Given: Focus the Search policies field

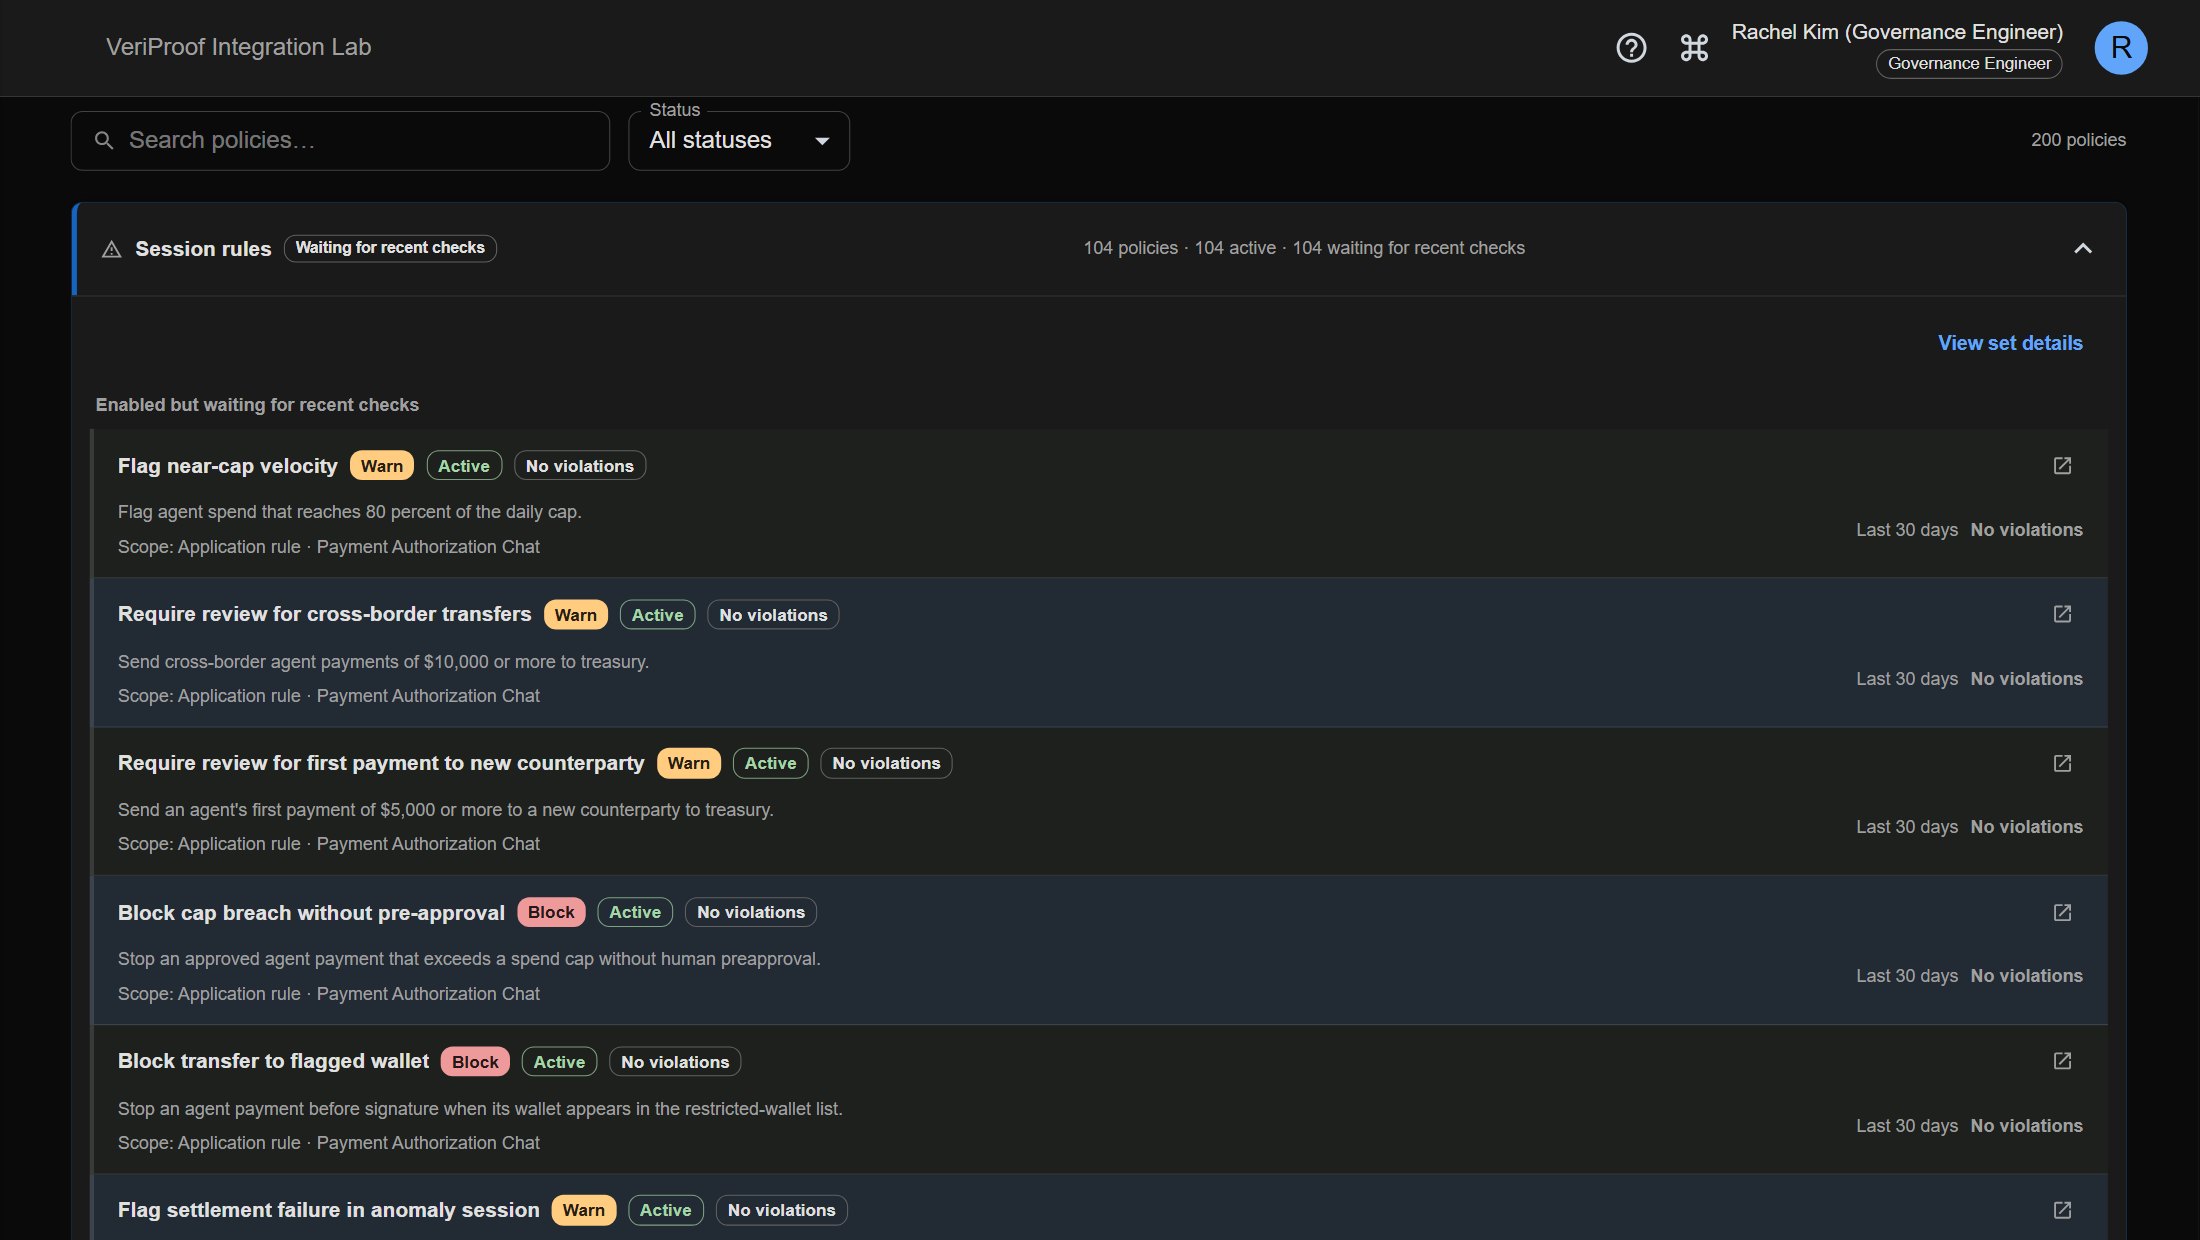Looking at the screenshot, I should 340,140.
